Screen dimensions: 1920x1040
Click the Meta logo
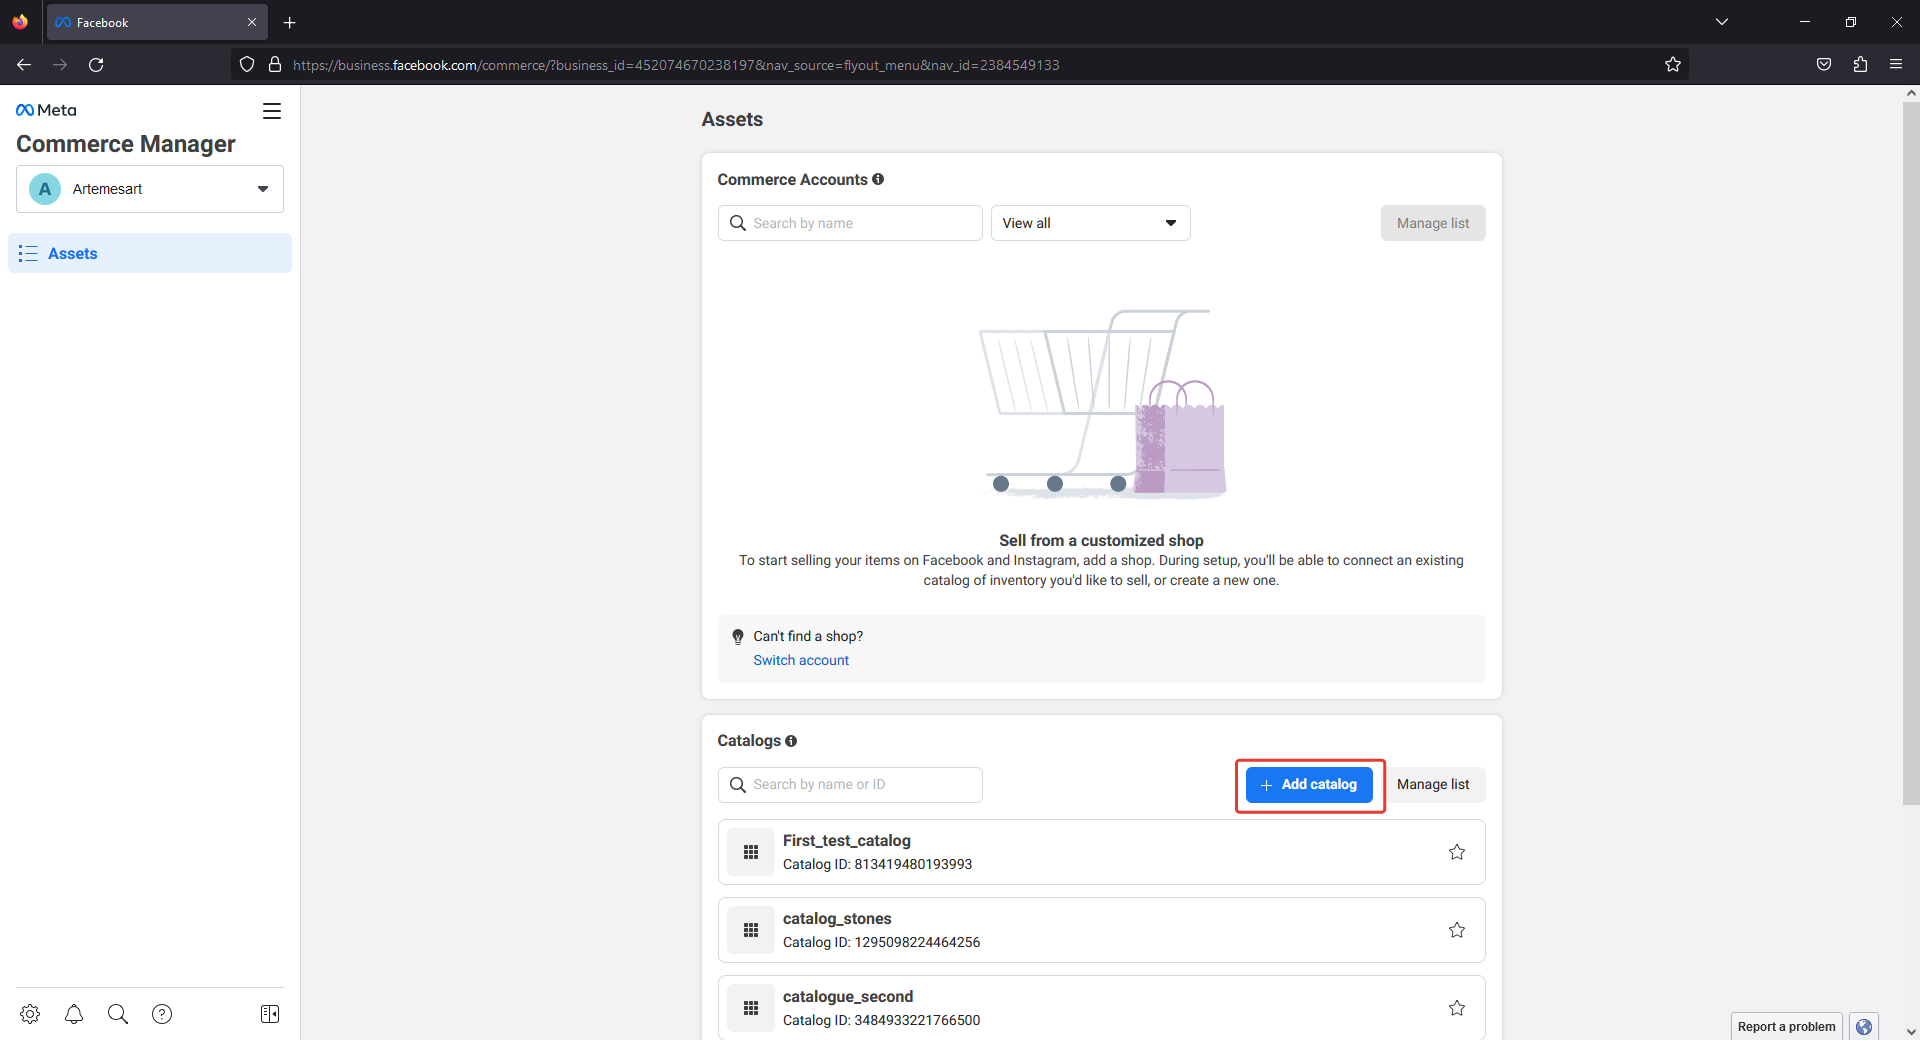point(46,110)
